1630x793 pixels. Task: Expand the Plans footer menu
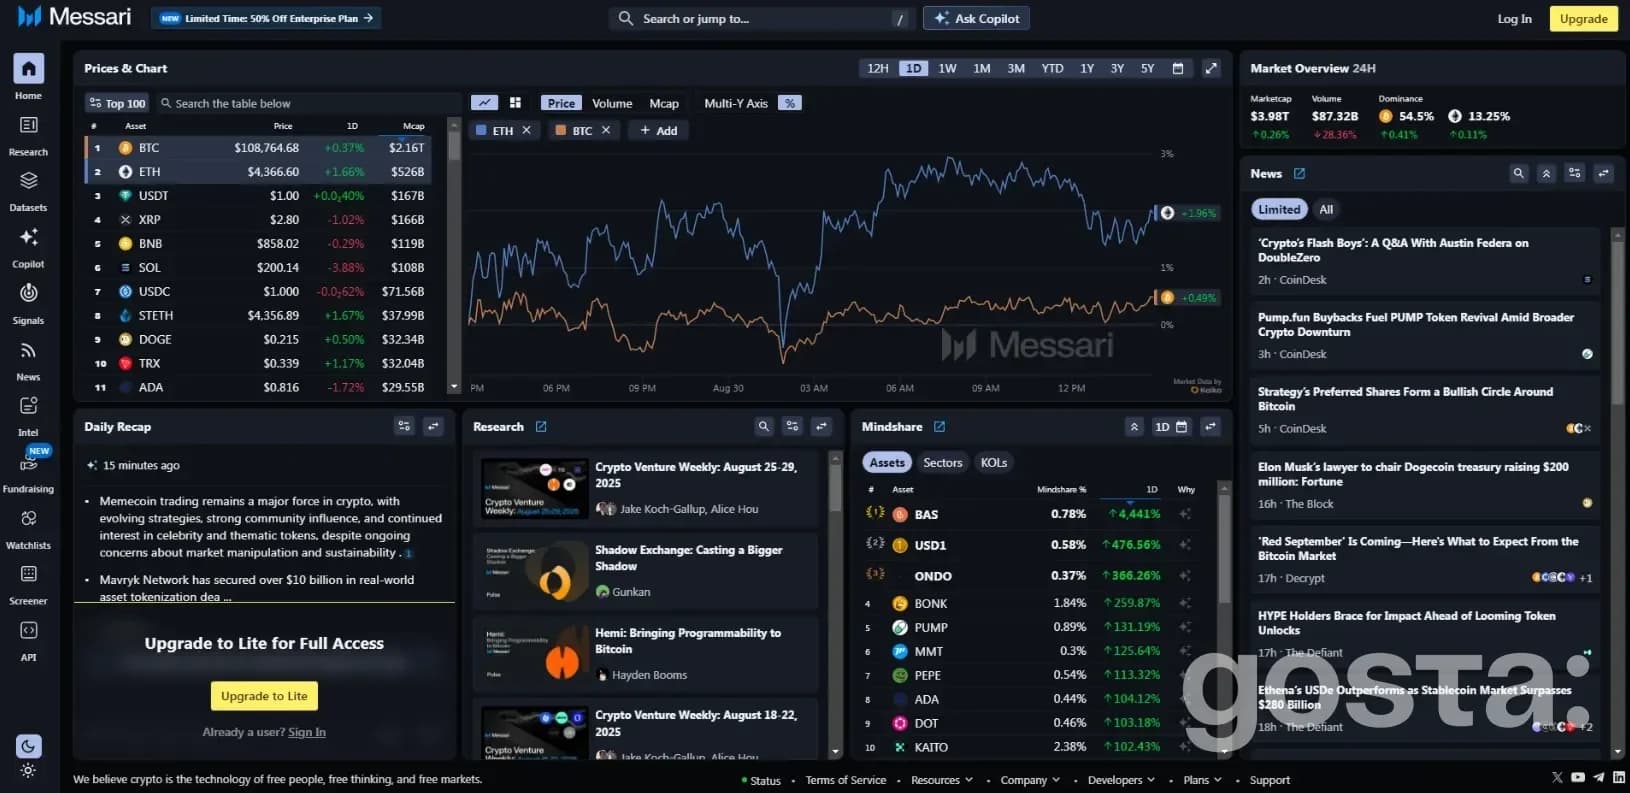click(1202, 780)
